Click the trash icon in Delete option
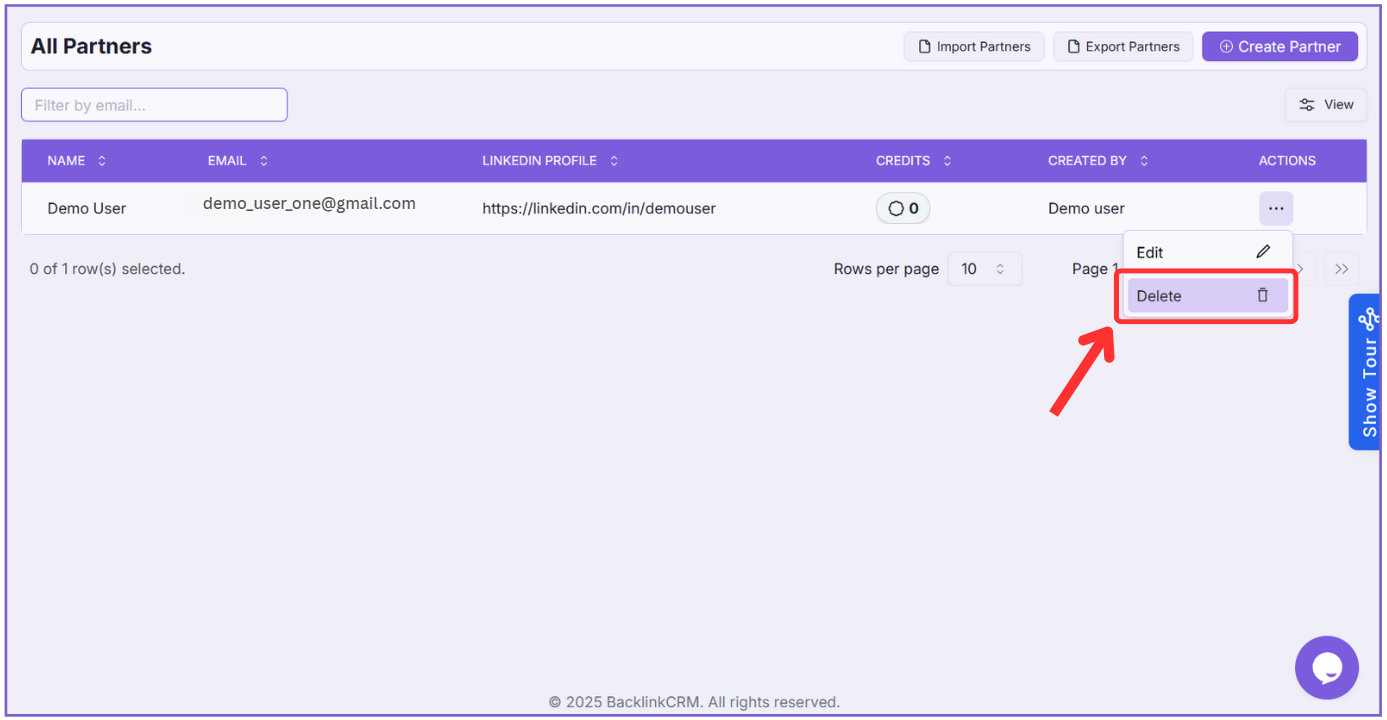 (1262, 295)
